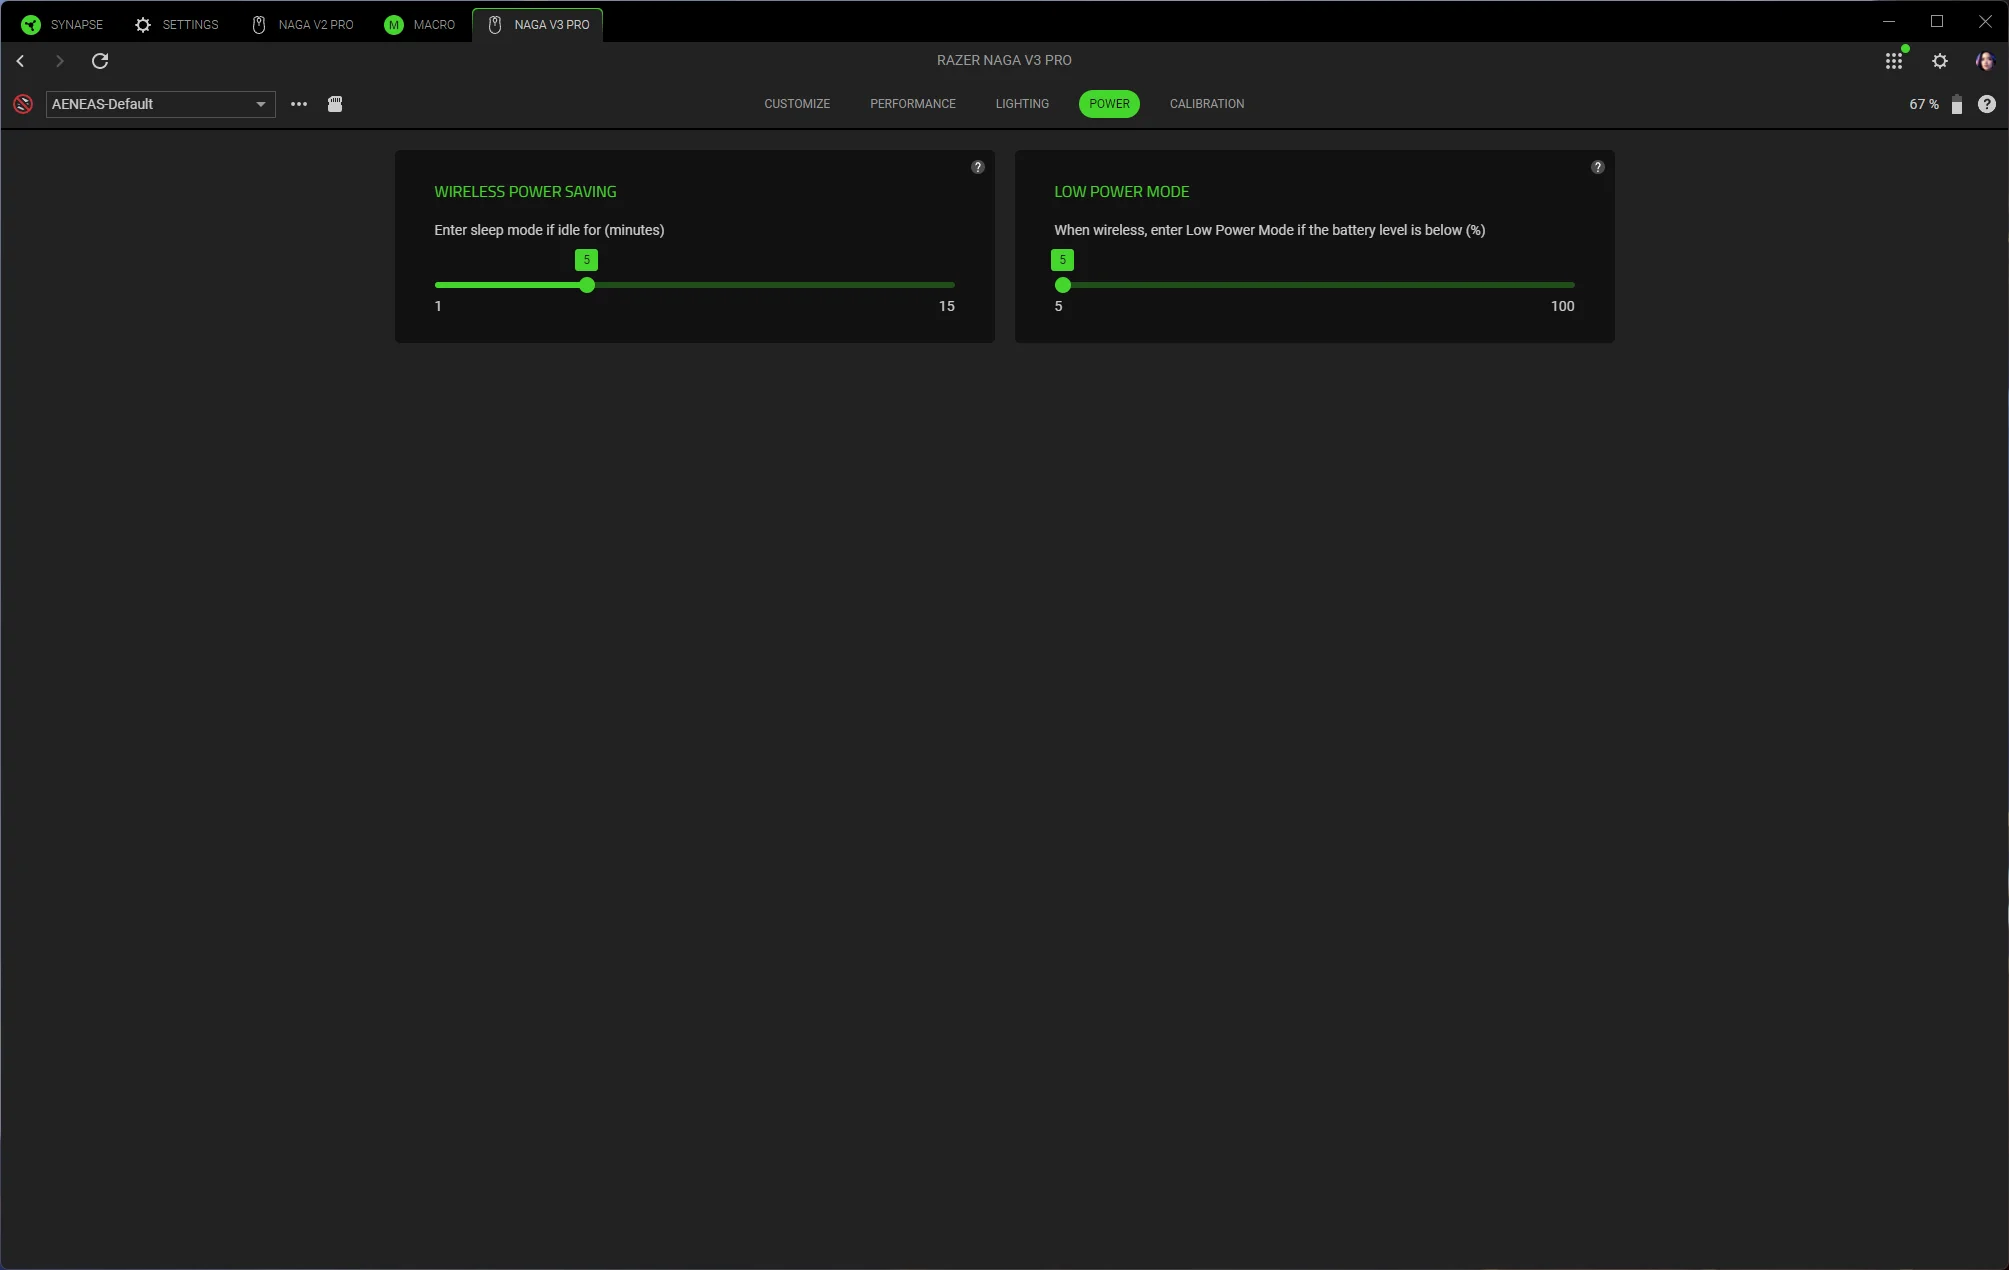This screenshot has width=2009, height=1270.
Task: Switch to the Settings tab
Action: tap(177, 24)
